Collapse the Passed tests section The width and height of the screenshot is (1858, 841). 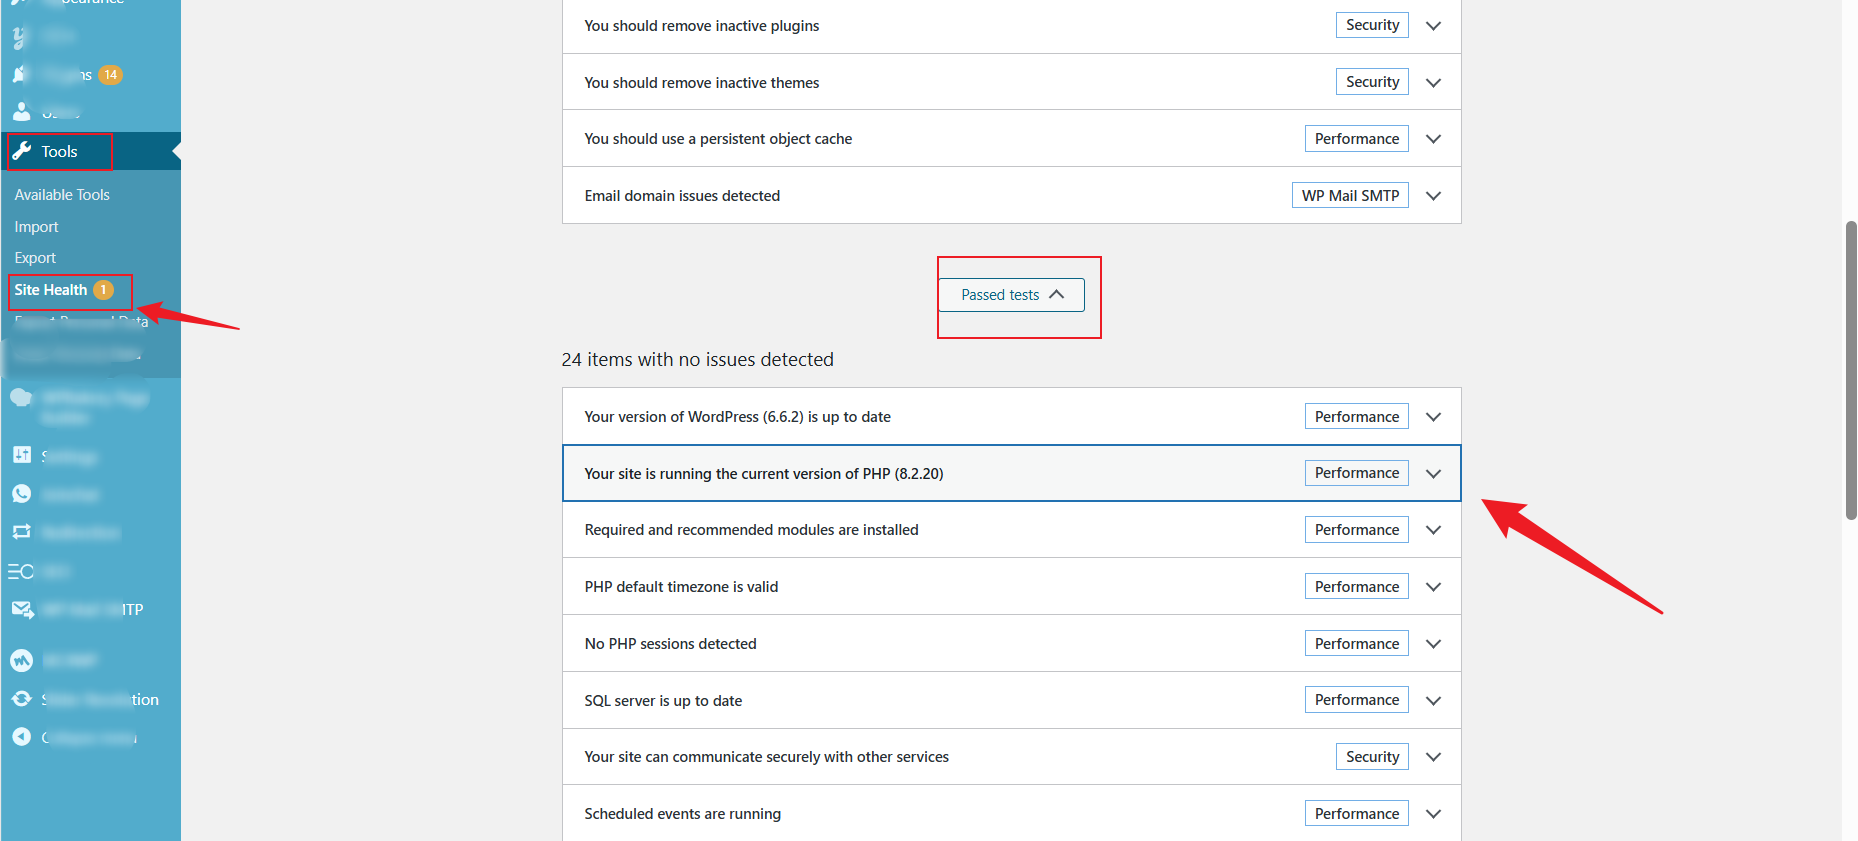click(x=1012, y=295)
